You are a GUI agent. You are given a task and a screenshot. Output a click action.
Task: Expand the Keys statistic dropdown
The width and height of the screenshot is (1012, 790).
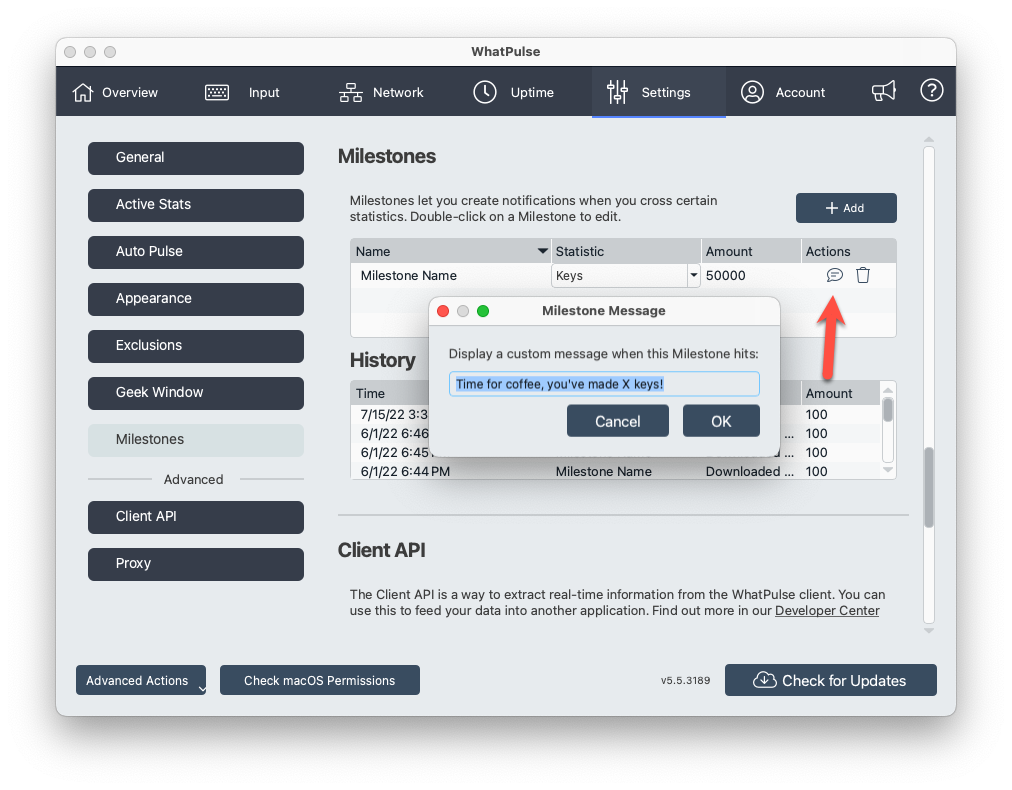click(693, 276)
